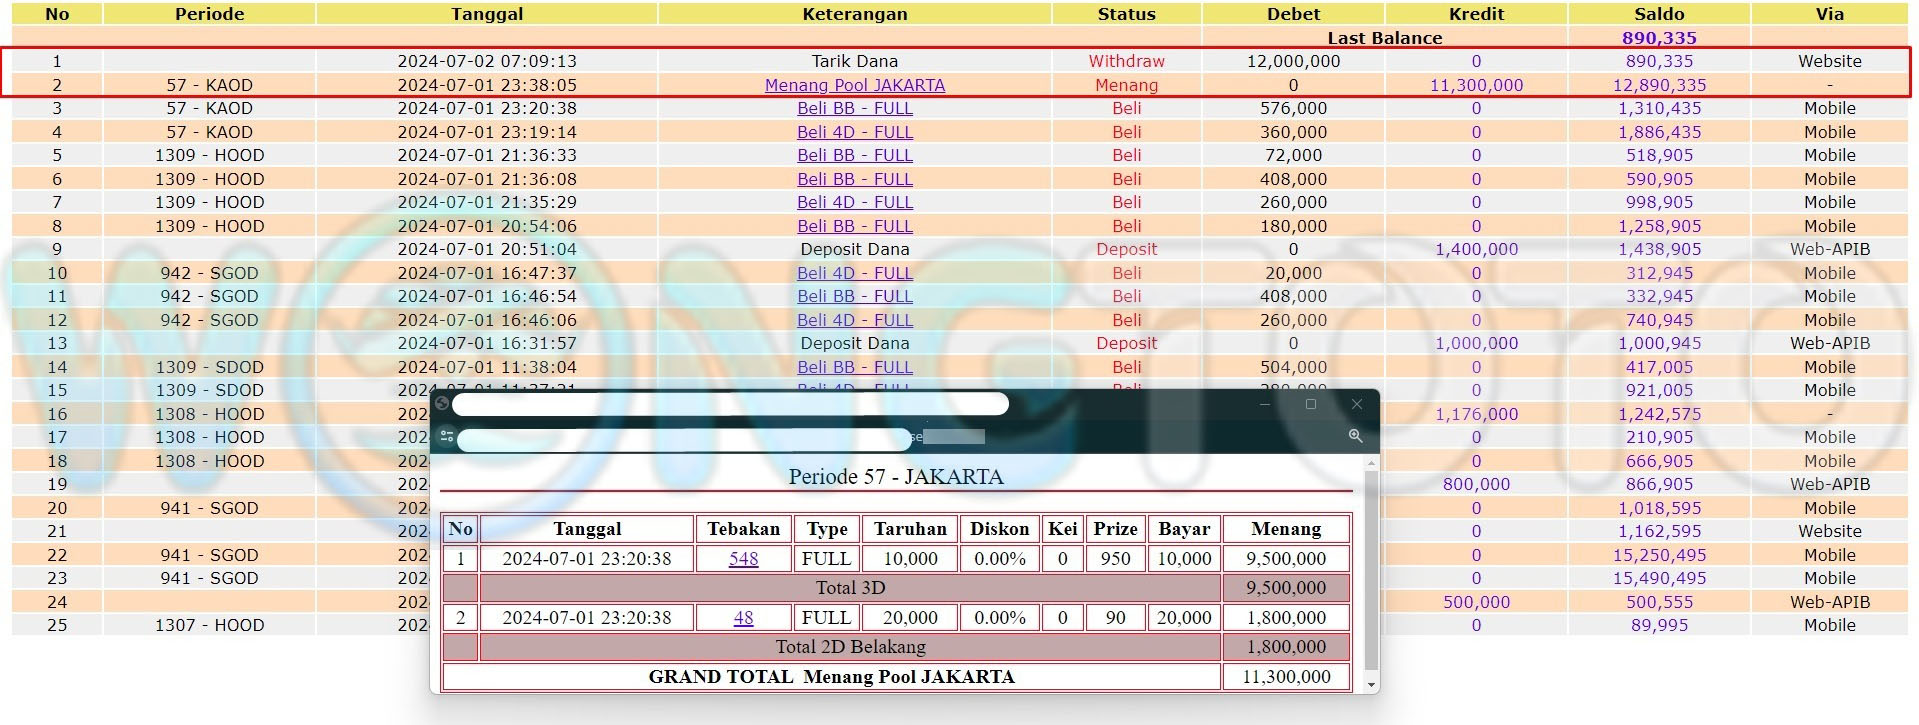Screen dimensions: 1919x725
Task: Minimize the Periode 57 popup window
Action: coord(1264,404)
